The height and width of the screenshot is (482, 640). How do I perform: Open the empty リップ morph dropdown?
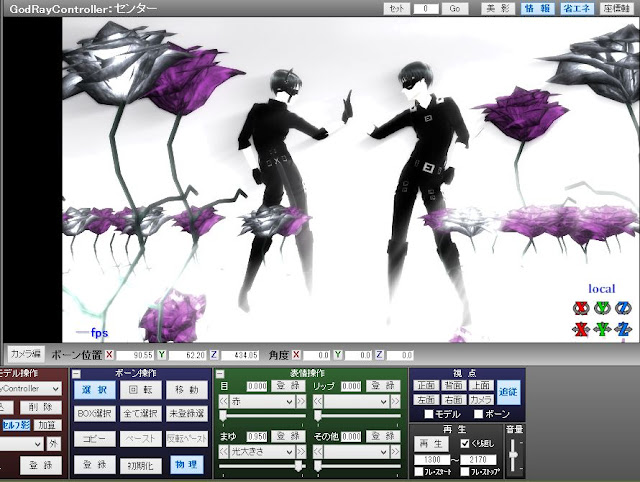356,402
